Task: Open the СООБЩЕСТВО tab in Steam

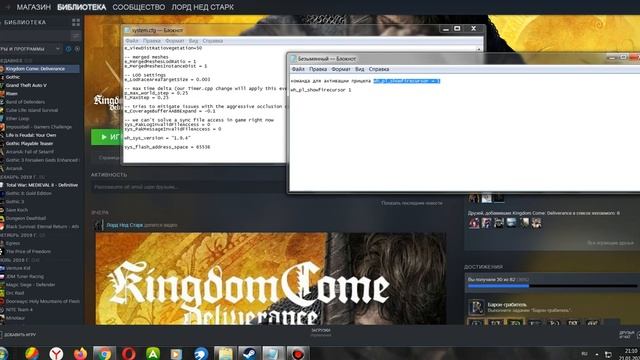Action: click(138, 7)
